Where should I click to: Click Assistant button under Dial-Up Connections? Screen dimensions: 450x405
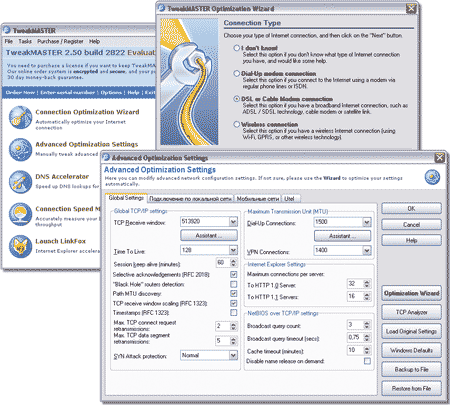tap(342, 236)
